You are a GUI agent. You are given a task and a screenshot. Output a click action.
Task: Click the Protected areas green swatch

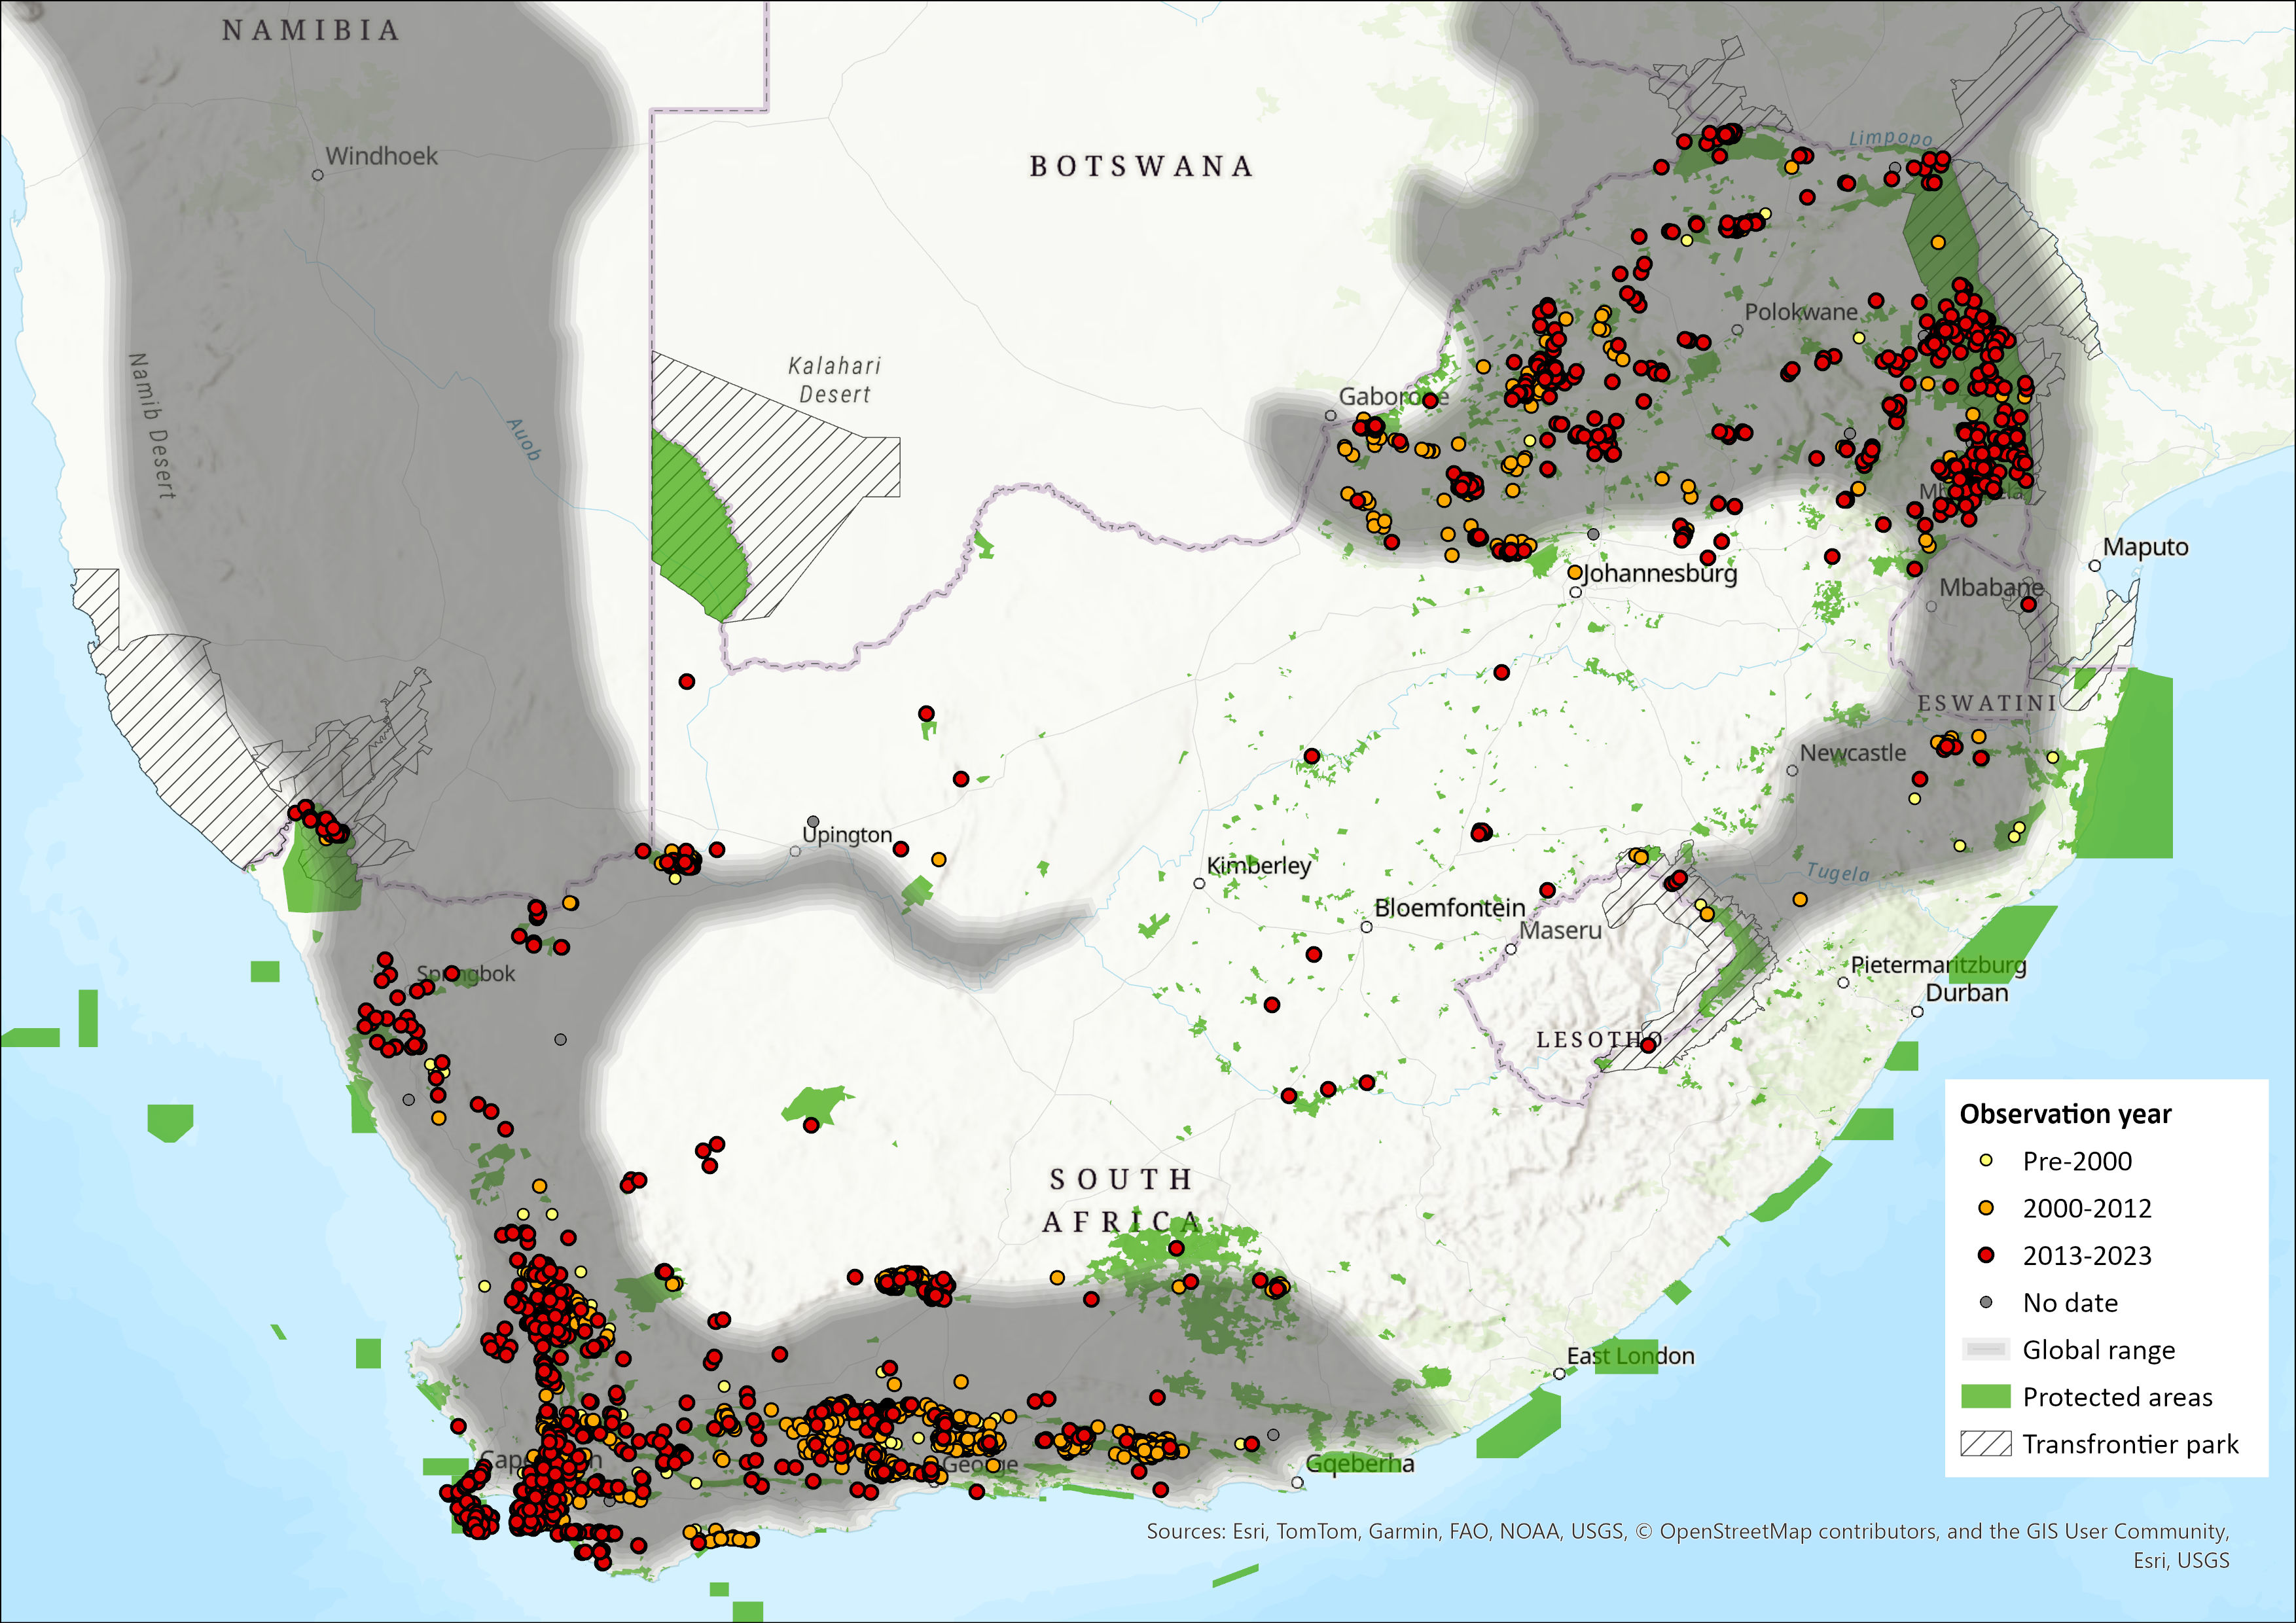(x=1986, y=1397)
